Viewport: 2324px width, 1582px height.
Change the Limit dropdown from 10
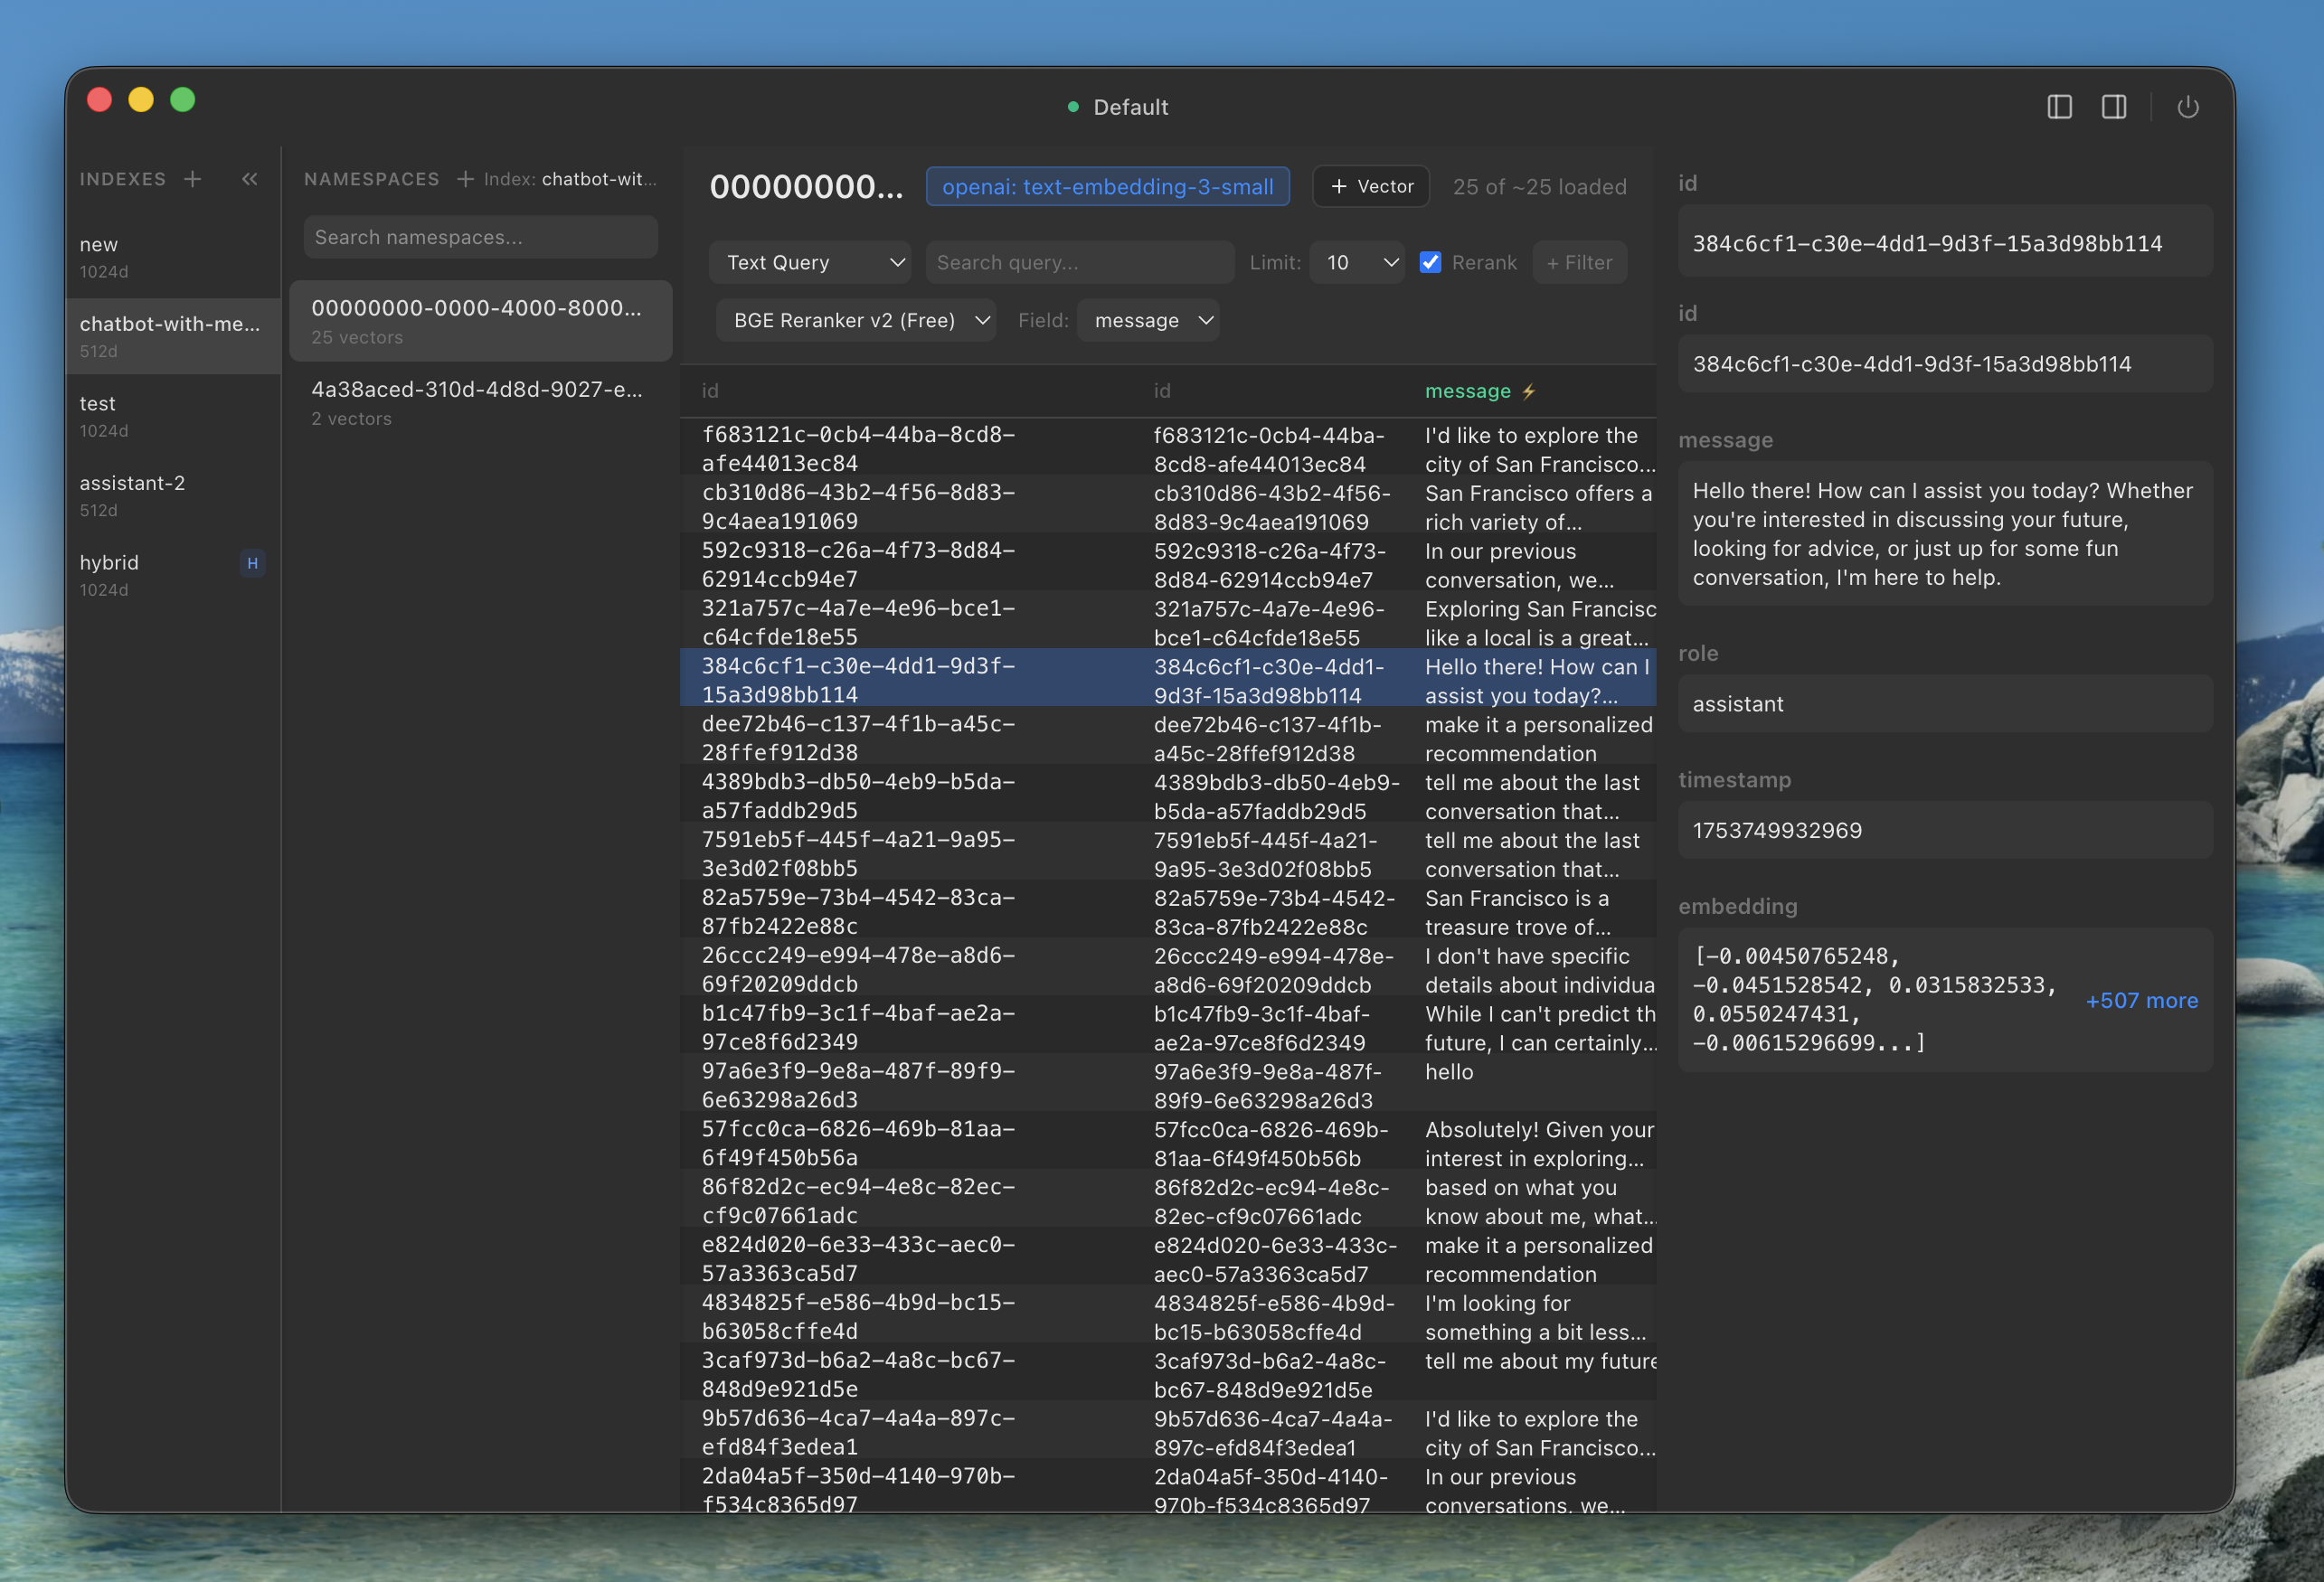pos(1357,262)
